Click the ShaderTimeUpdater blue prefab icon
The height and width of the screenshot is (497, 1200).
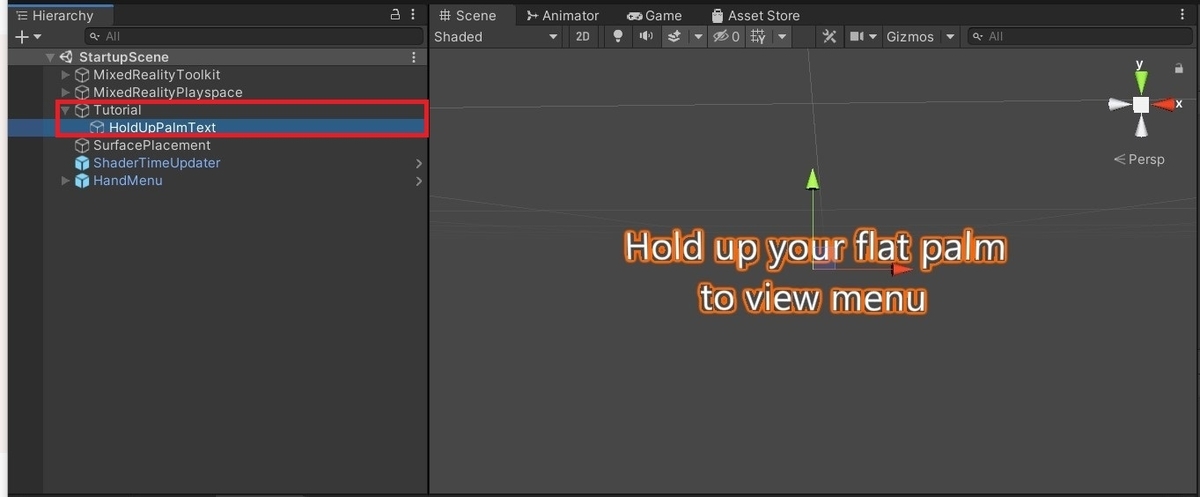point(82,163)
